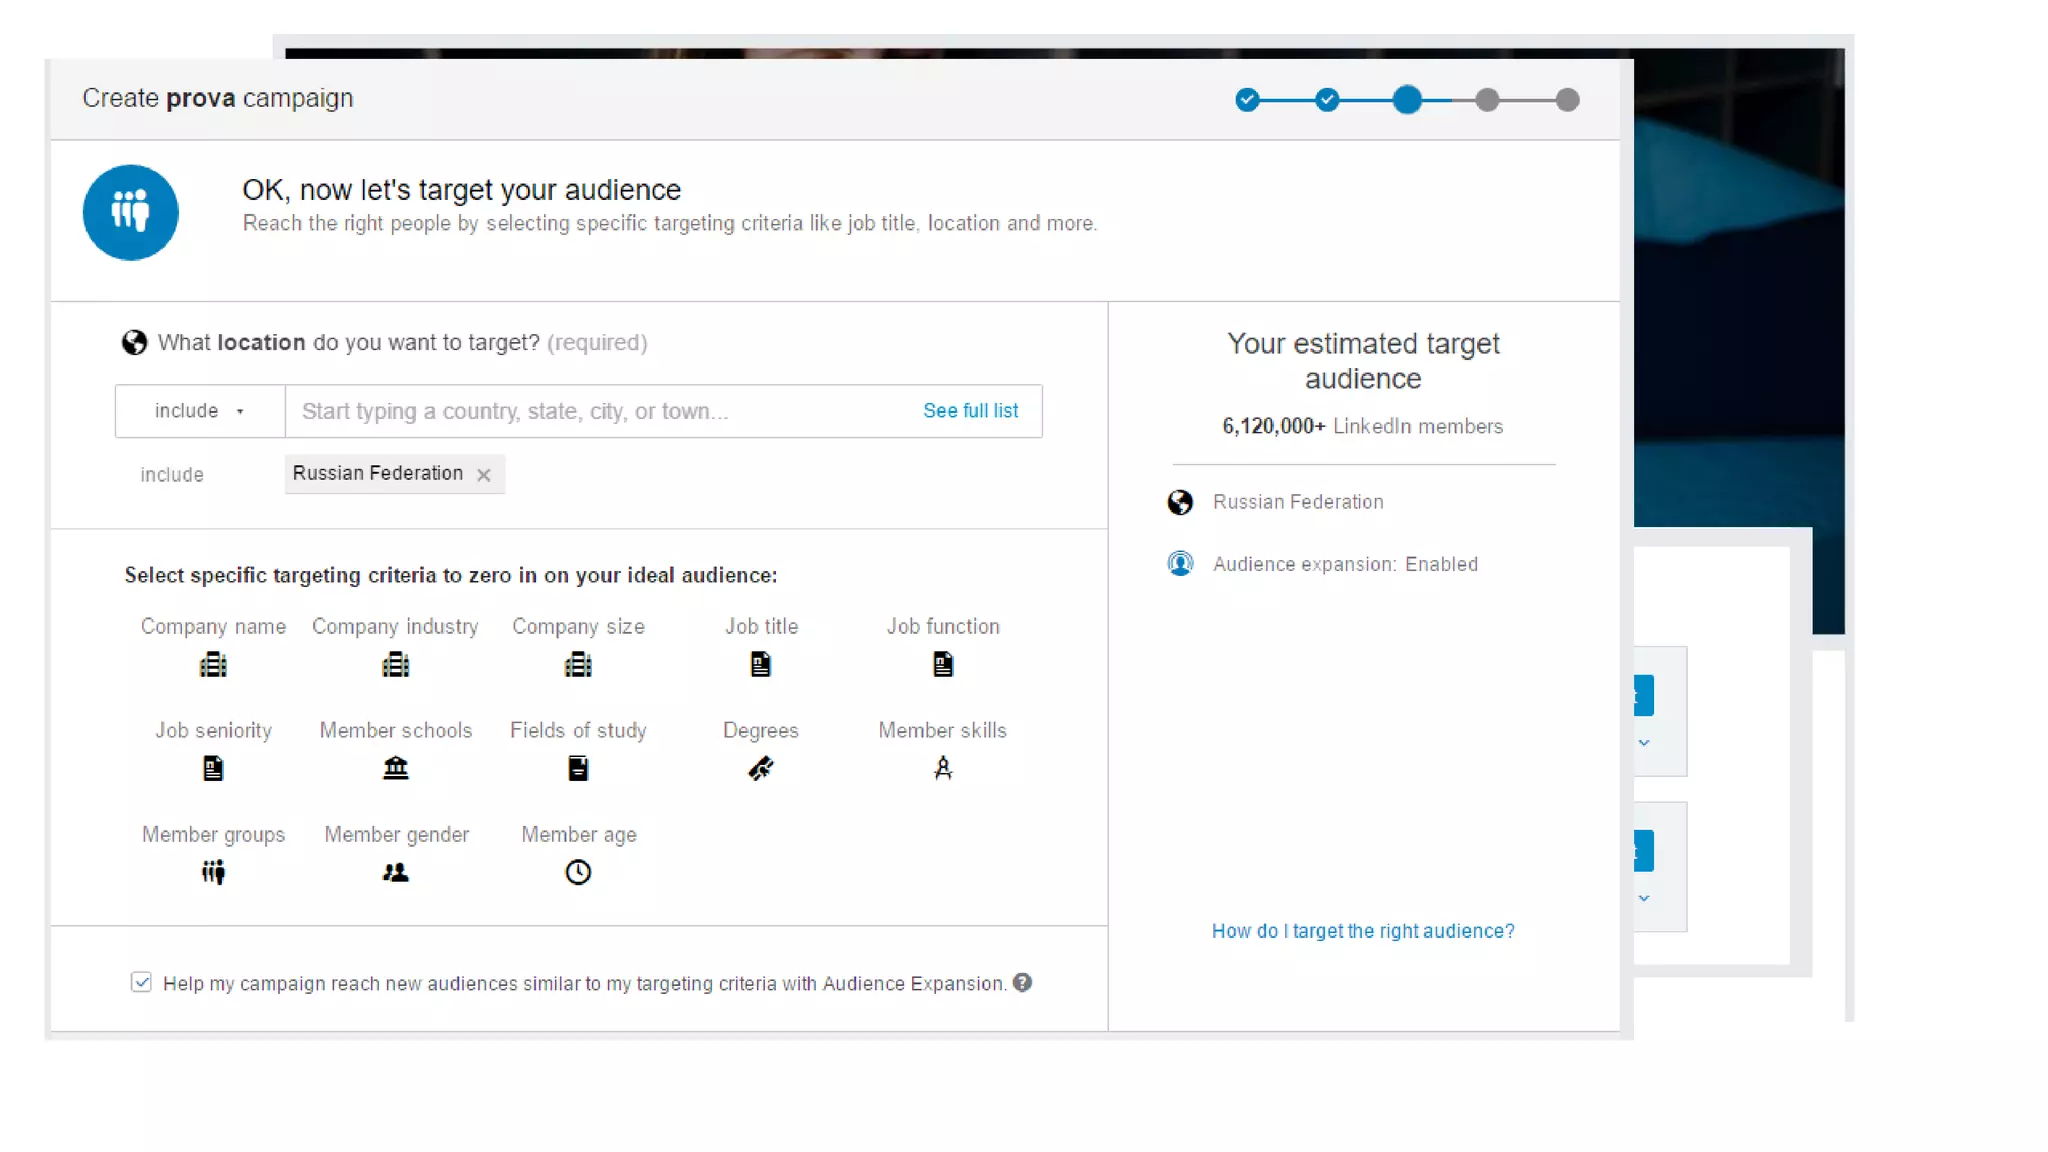This screenshot has height=1152, width=2048.
Task: Select the Member age clock icon
Action: 578,873
